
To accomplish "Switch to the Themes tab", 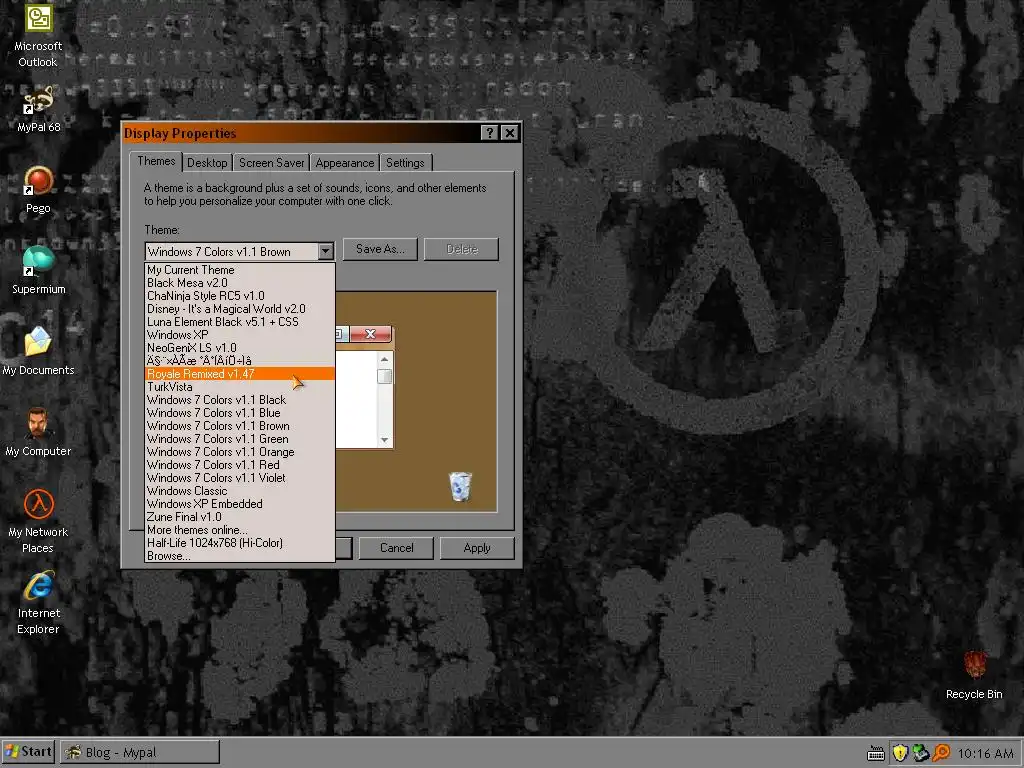I will (x=156, y=161).
